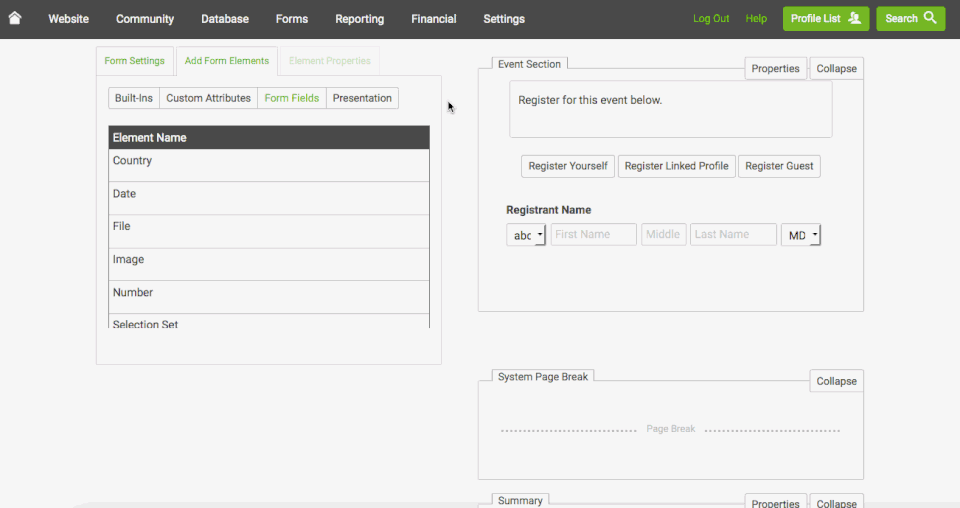Select the File element row

pyautogui.click(x=269, y=231)
